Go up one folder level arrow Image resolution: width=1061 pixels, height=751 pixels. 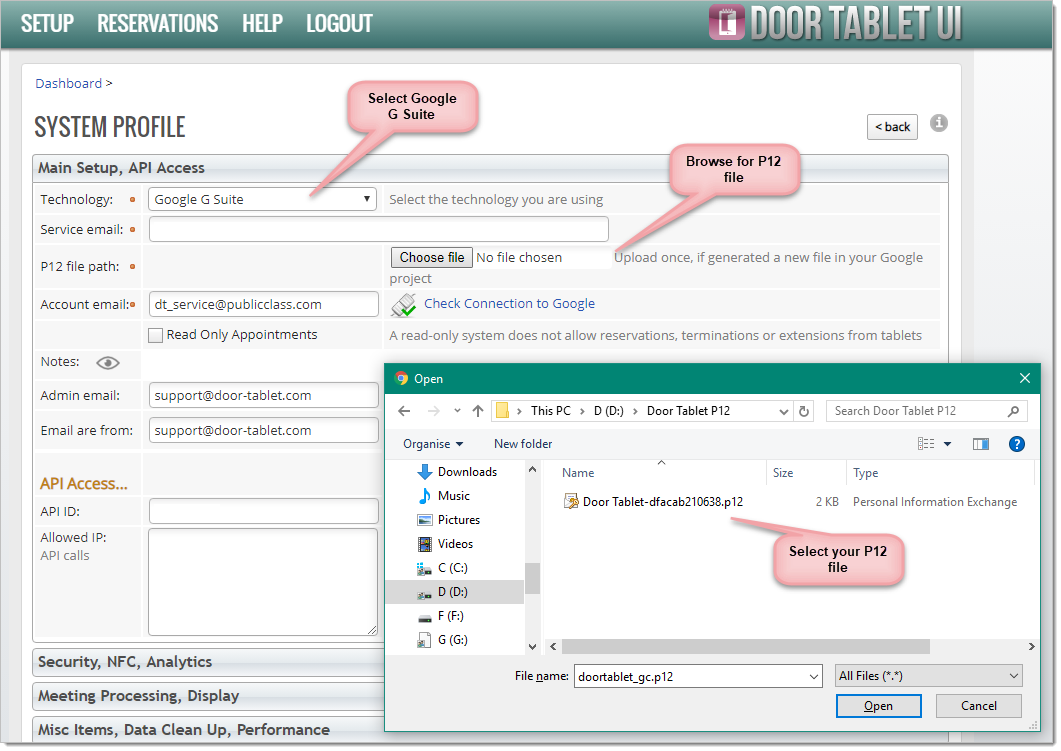(x=478, y=411)
